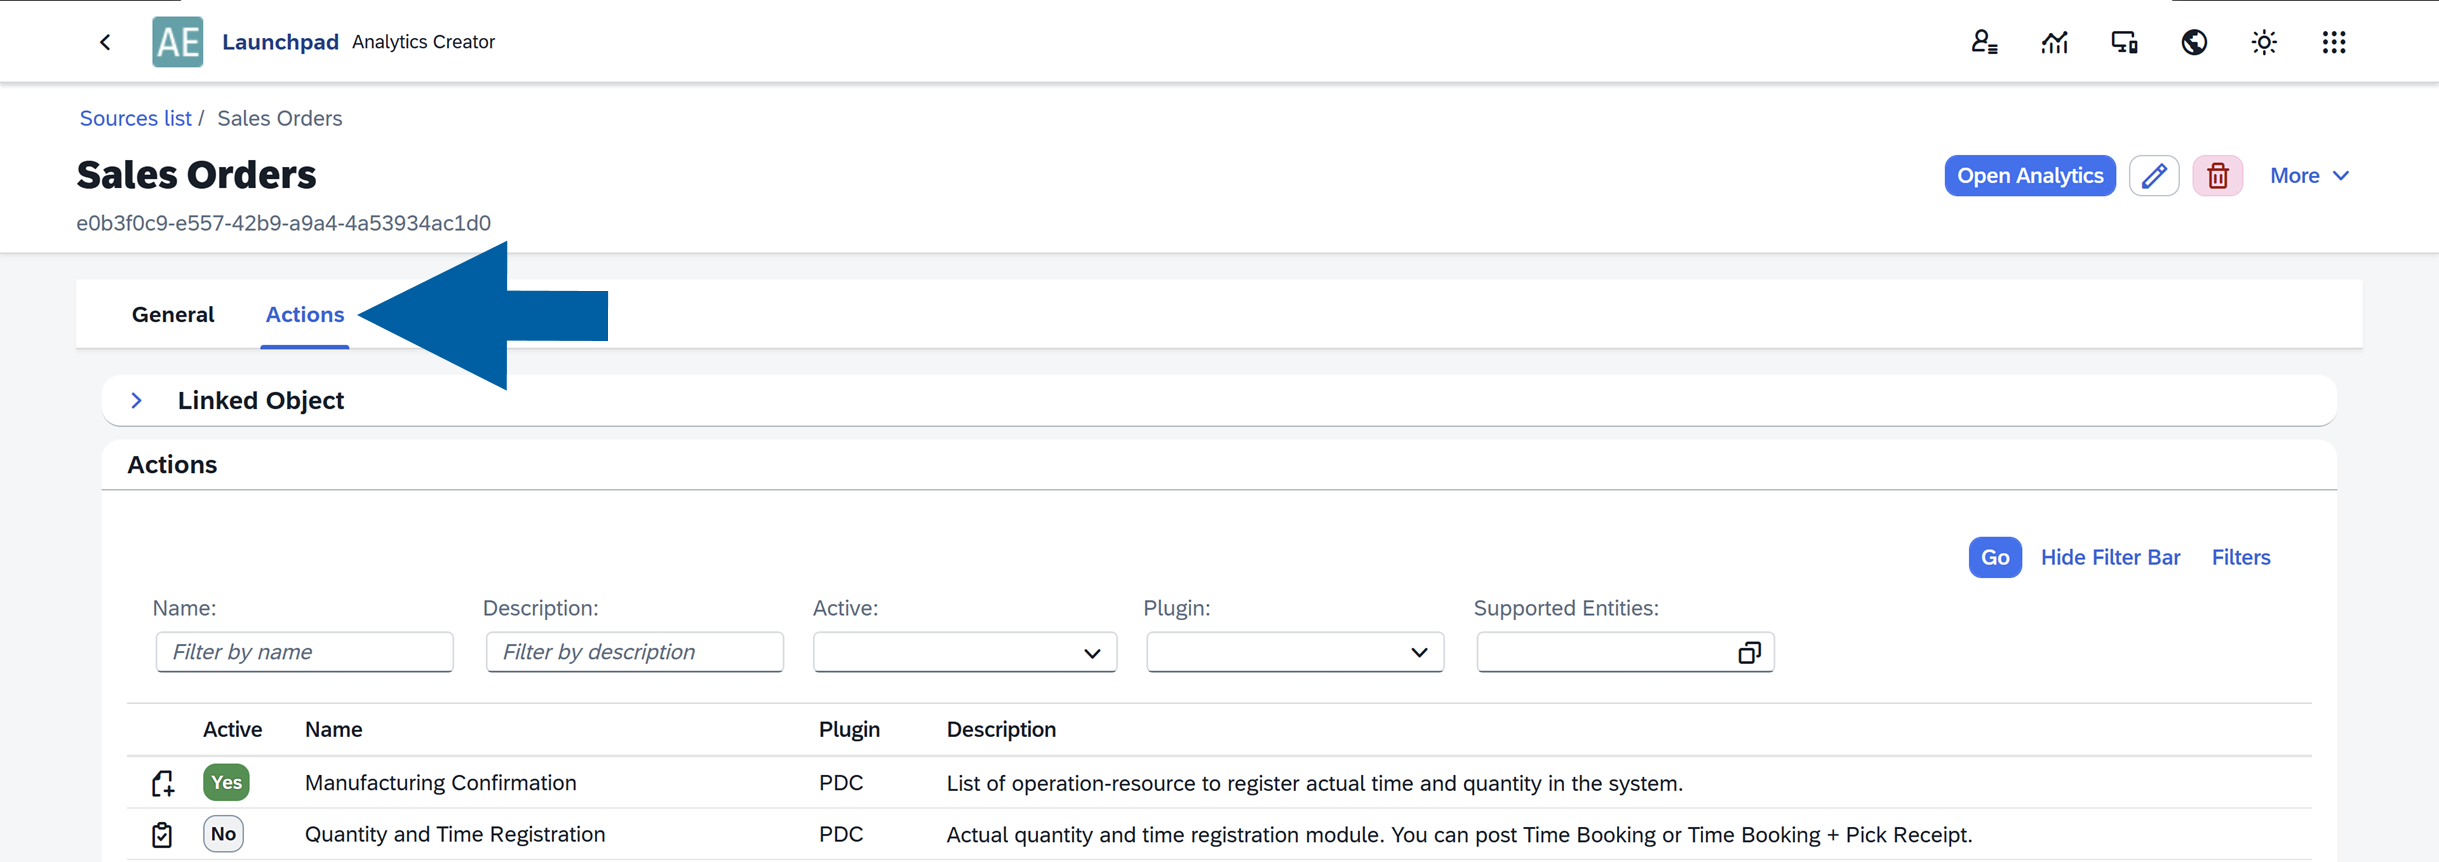
Task: Toggle the sun theme icon
Action: [x=2264, y=42]
